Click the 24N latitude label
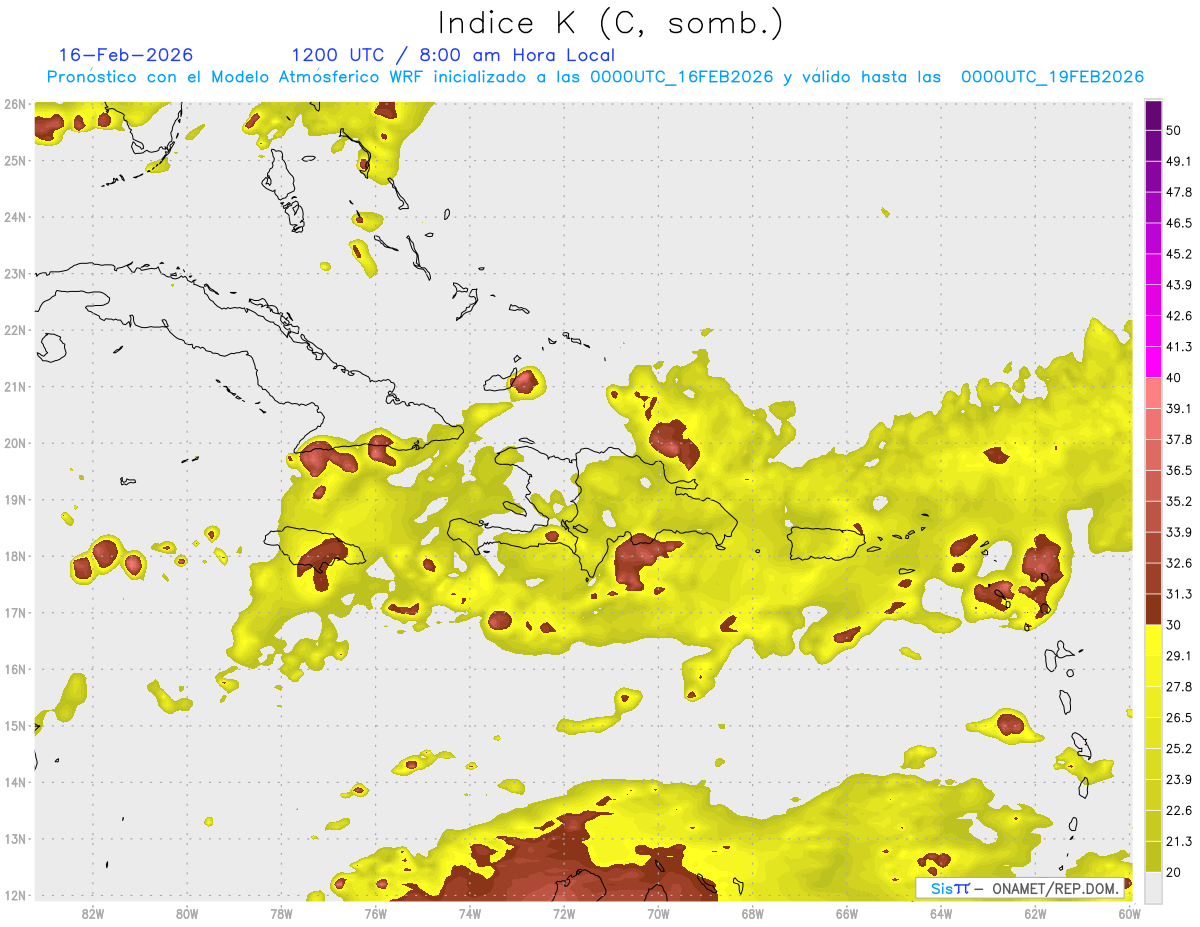Image resolution: width=1200 pixels, height=927 pixels. 15,217
